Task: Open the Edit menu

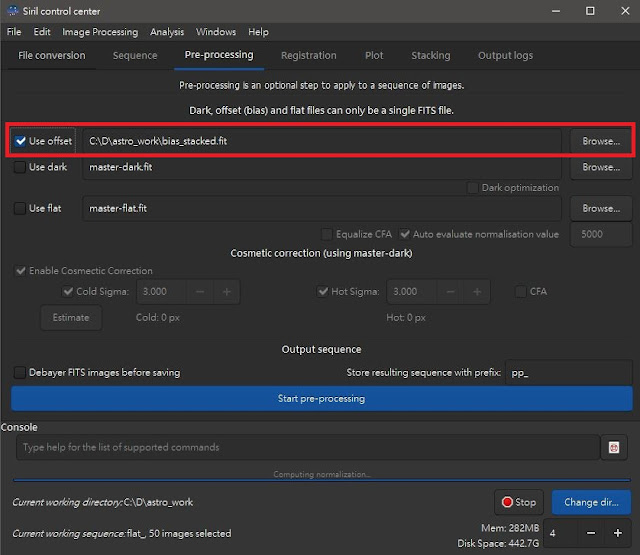Action: pos(42,32)
